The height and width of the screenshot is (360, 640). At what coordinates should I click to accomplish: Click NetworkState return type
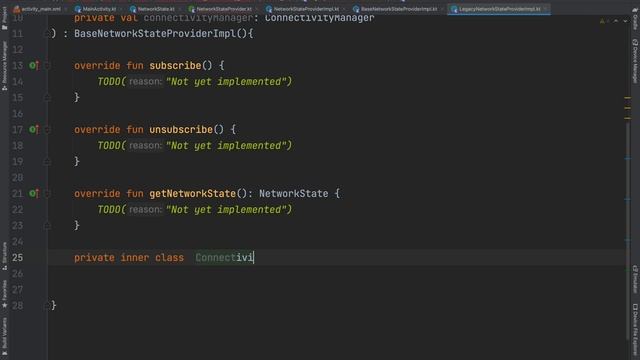point(293,193)
